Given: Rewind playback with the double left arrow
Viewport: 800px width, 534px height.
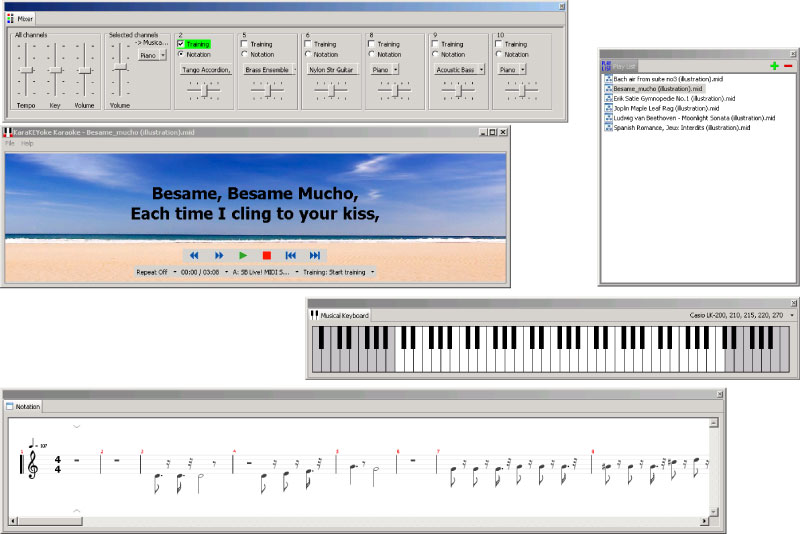Looking at the screenshot, I should pos(194,256).
